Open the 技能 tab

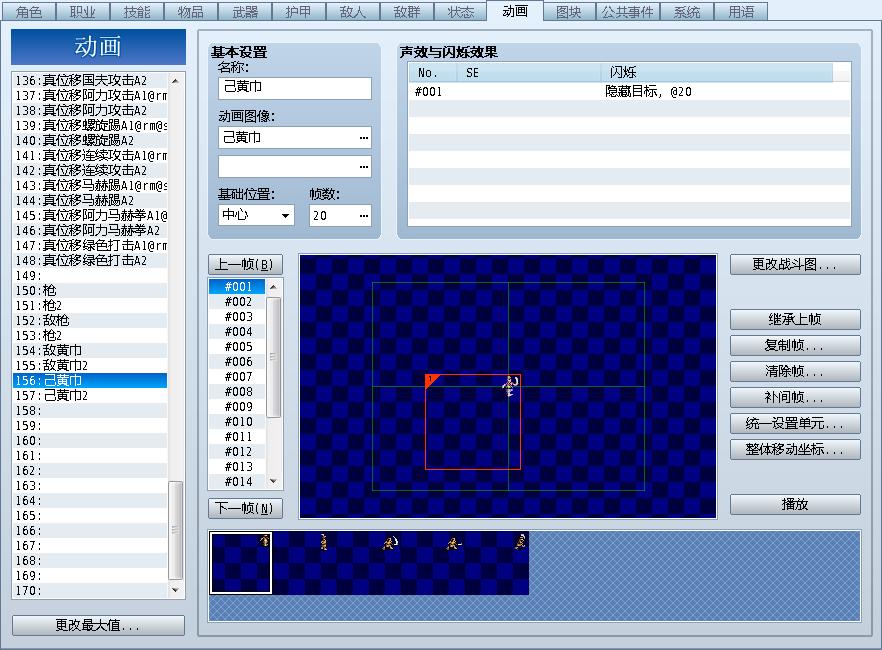pos(137,12)
